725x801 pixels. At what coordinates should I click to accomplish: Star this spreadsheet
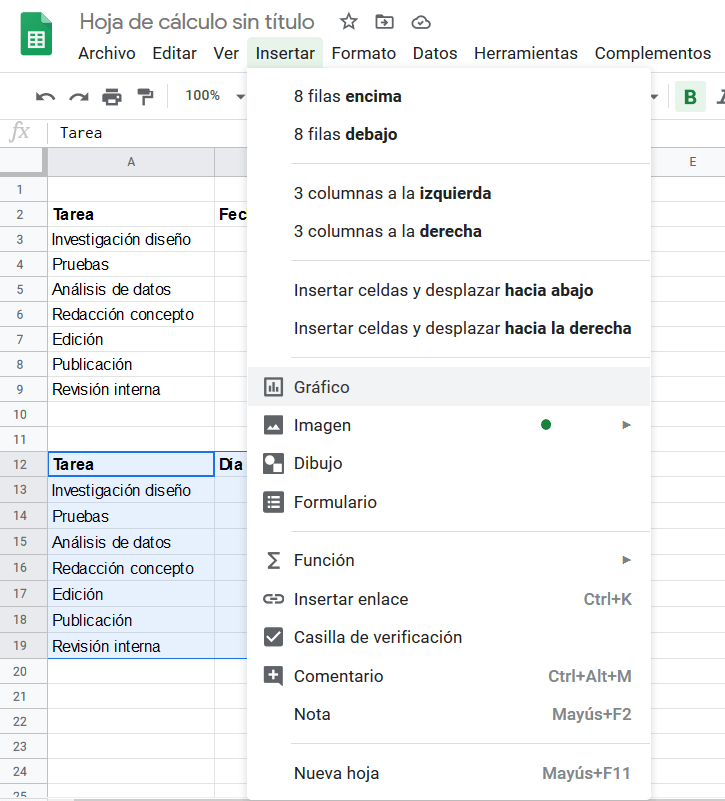[x=348, y=22]
